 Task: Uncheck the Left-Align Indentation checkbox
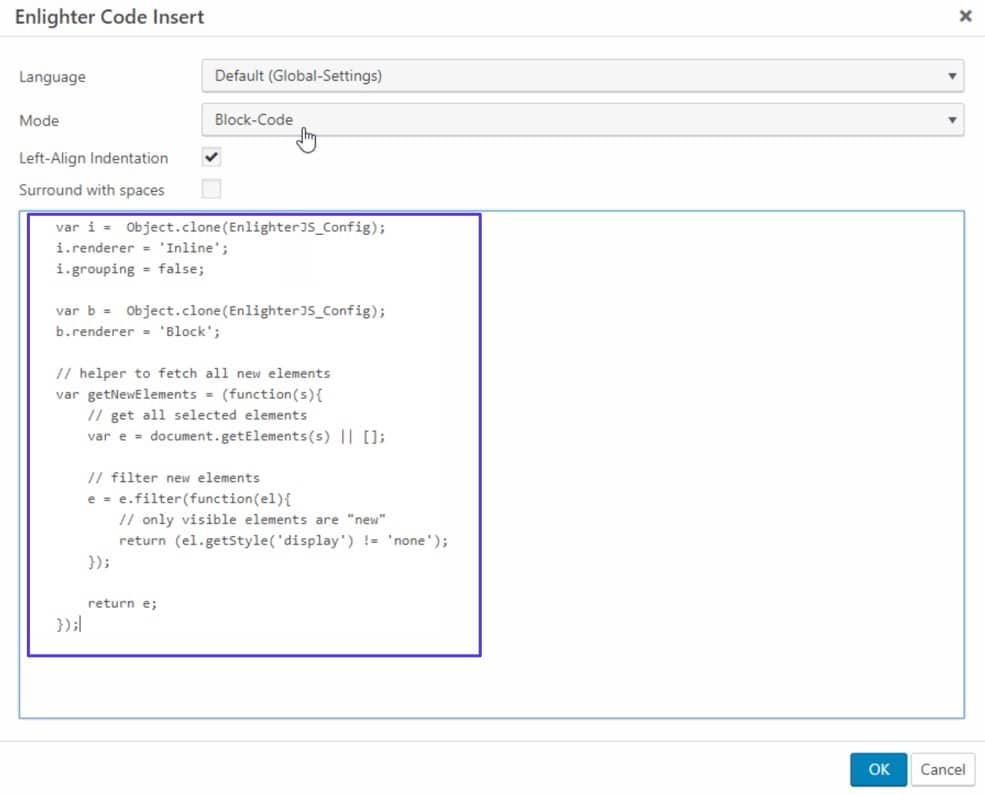[x=211, y=158]
